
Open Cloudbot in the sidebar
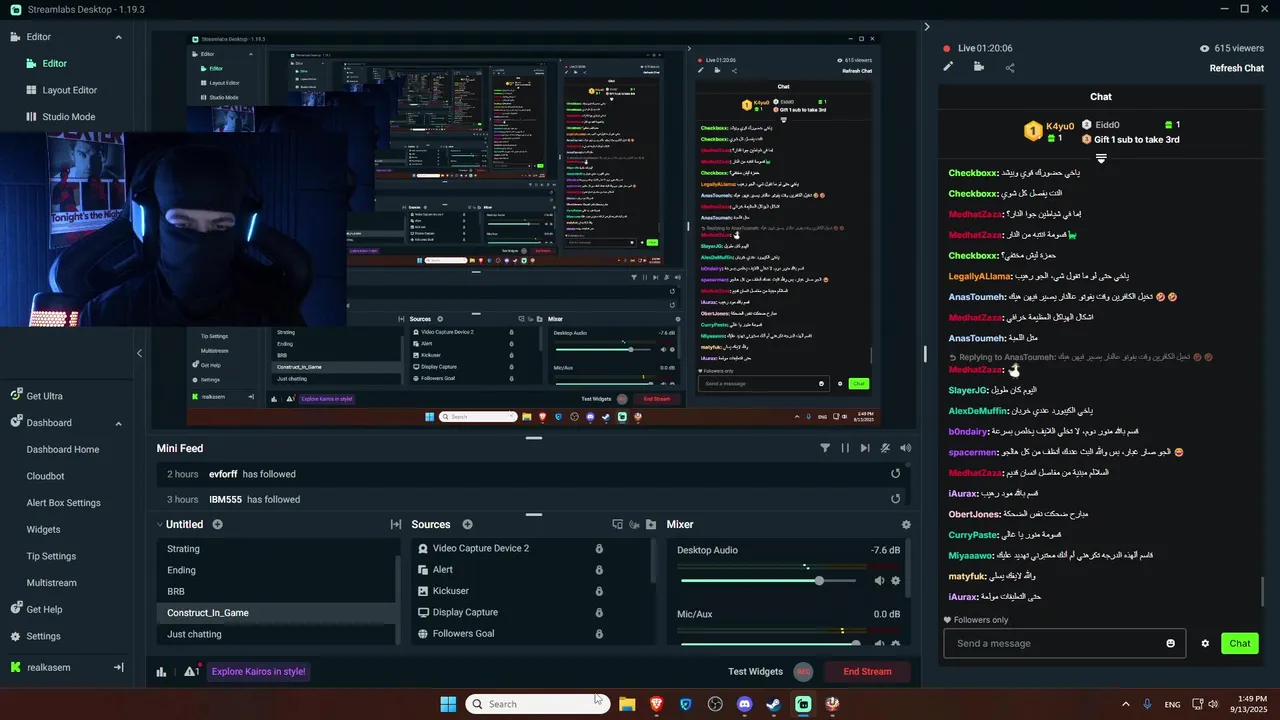(45, 476)
